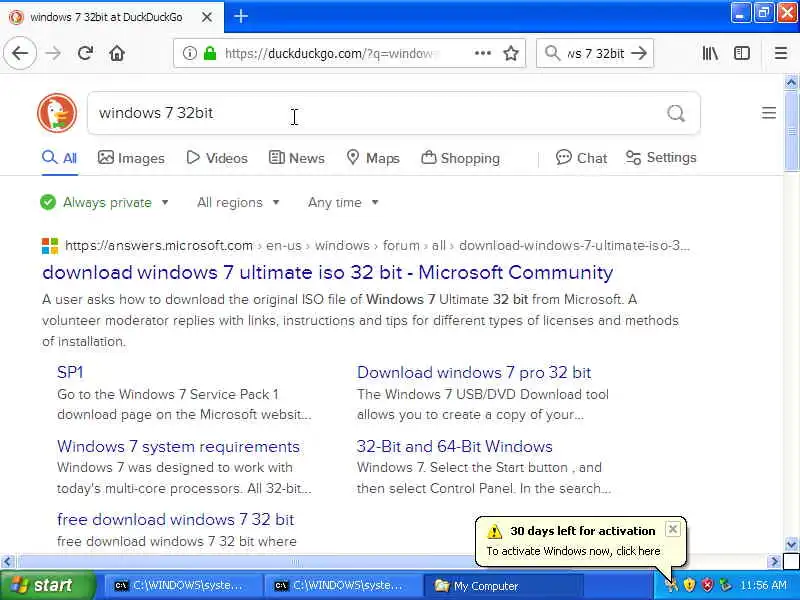Go back to the previous page
Viewport: 800px width, 600px height.
pos(20,53)
